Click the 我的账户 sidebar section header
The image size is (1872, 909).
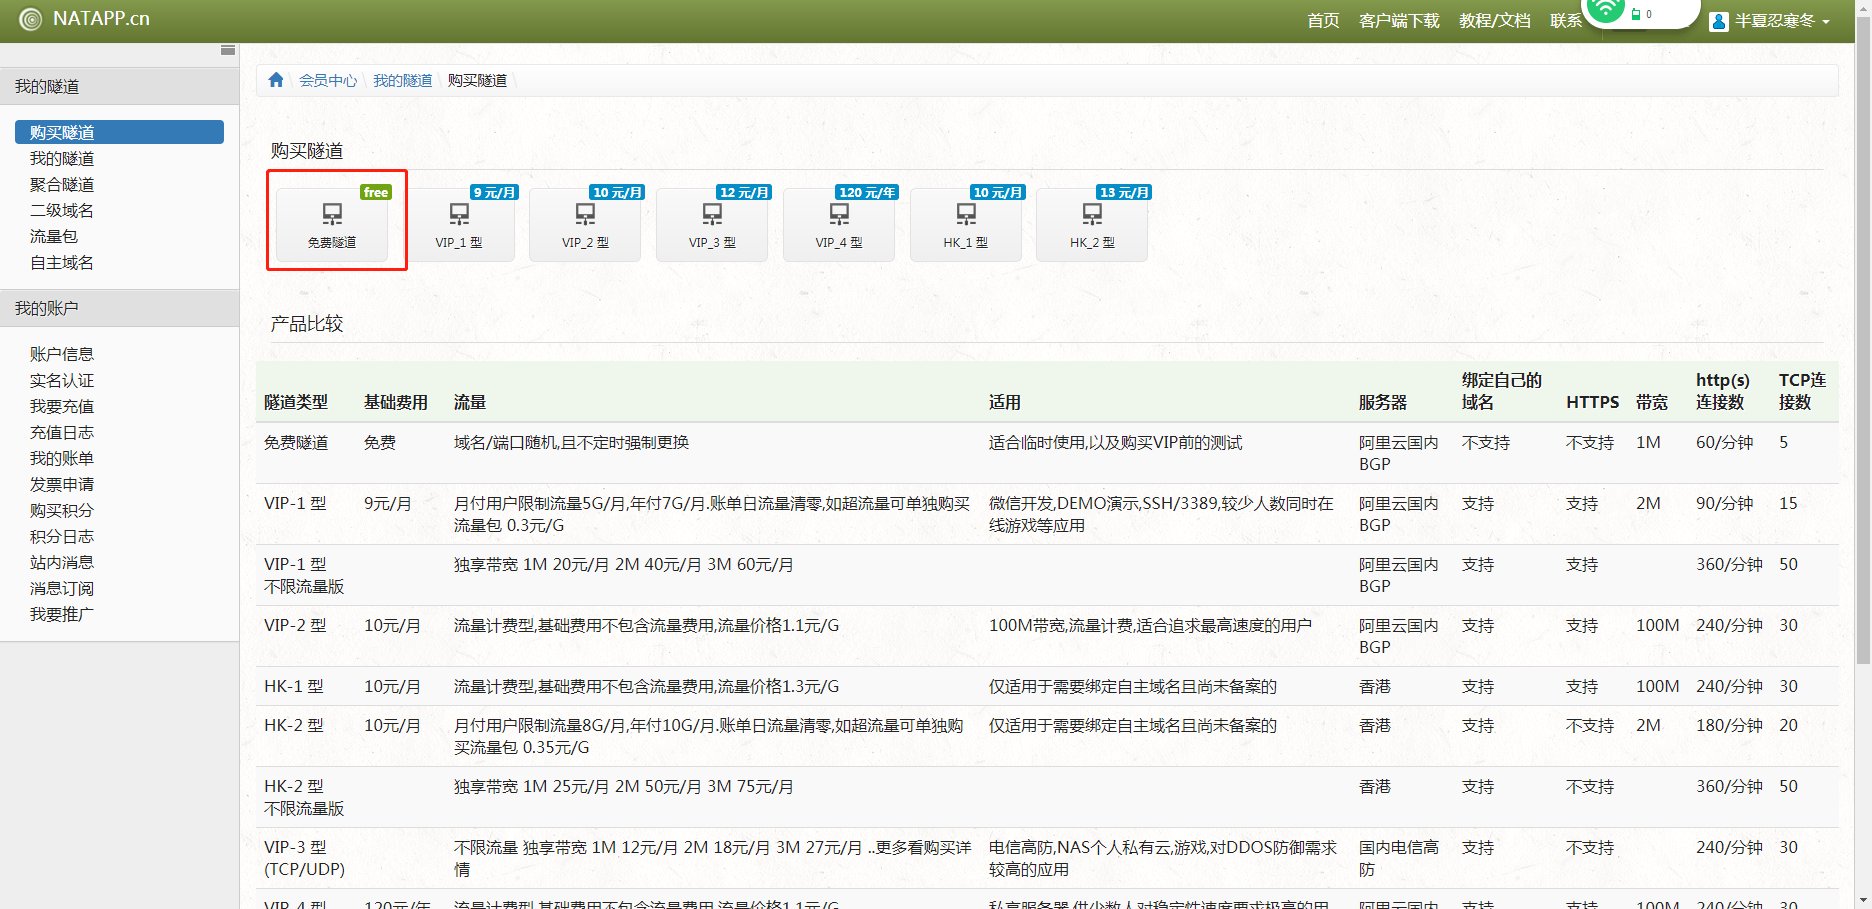(x=119, y=308)
